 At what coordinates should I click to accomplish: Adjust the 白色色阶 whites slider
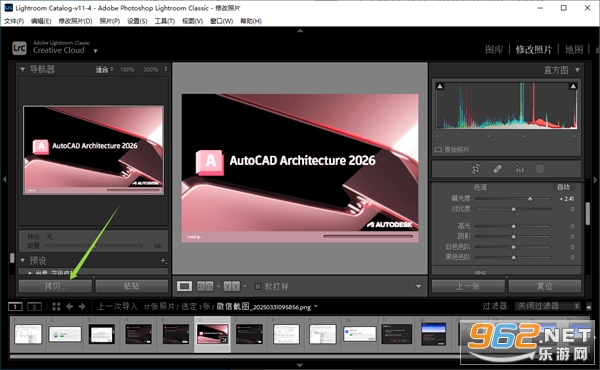[x=513, y=247]
